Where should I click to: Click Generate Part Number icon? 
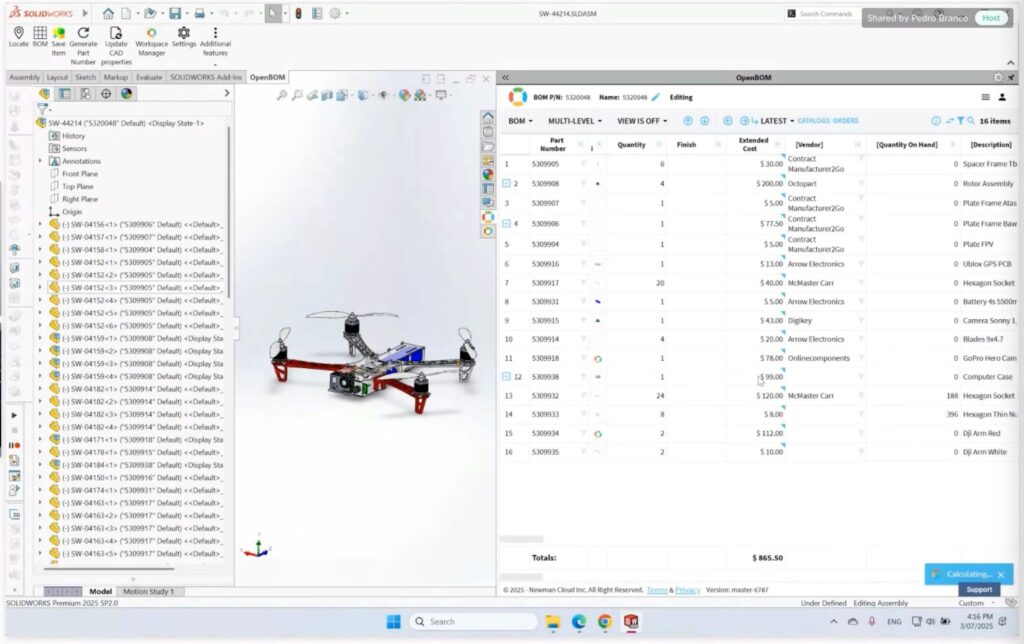(83, 45)
